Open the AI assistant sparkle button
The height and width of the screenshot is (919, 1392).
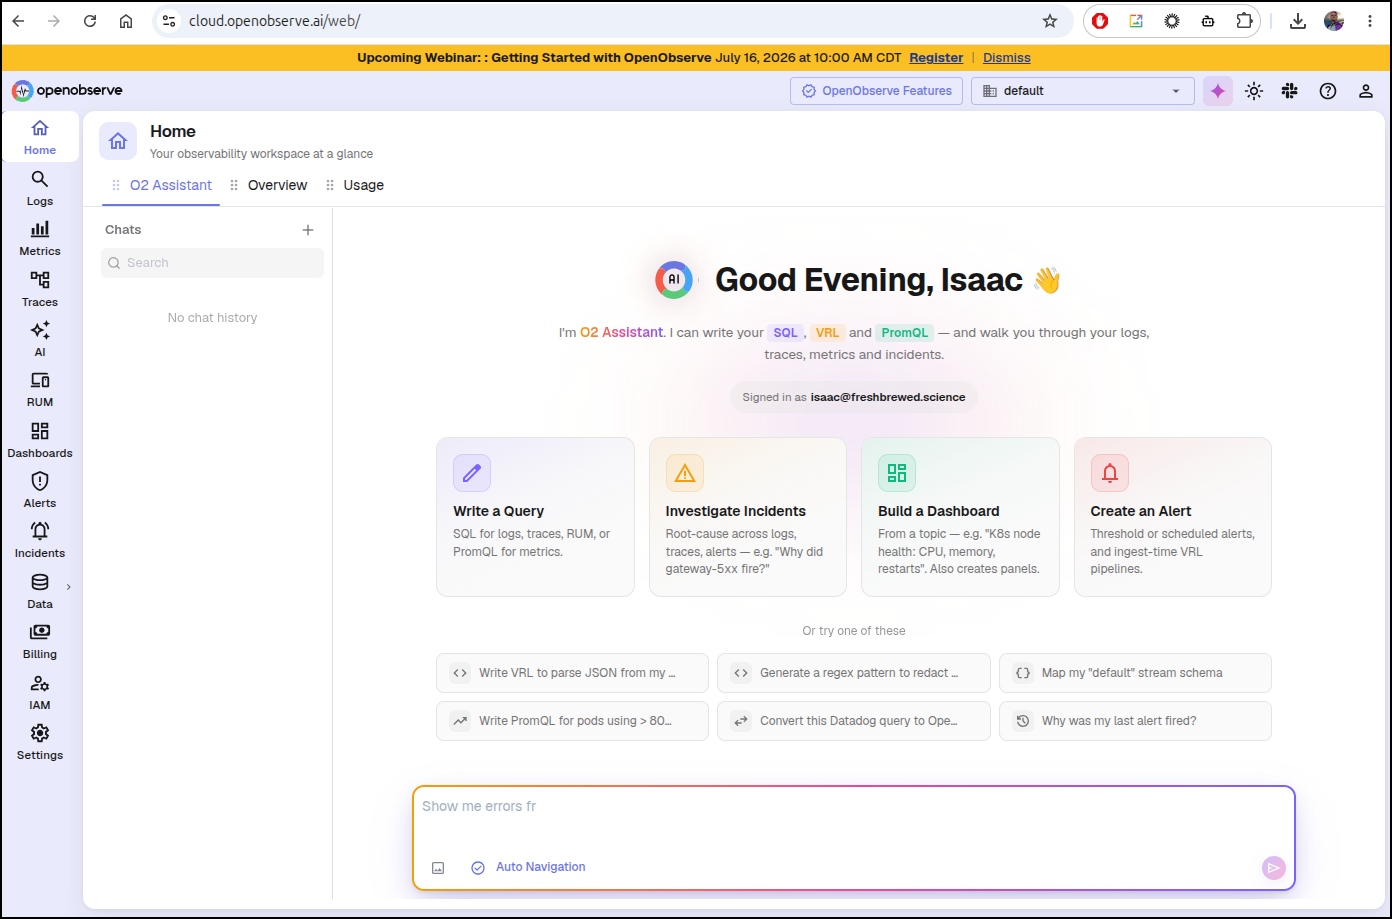pyautogui.click(x=1218, y=91)
